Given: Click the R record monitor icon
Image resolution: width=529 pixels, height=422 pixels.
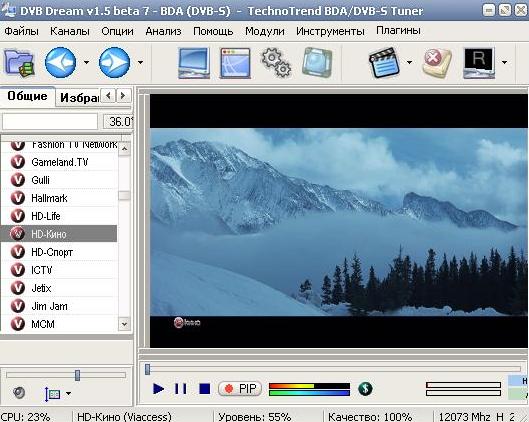Looking at the screenshot, I should click(x=479, y=63).
